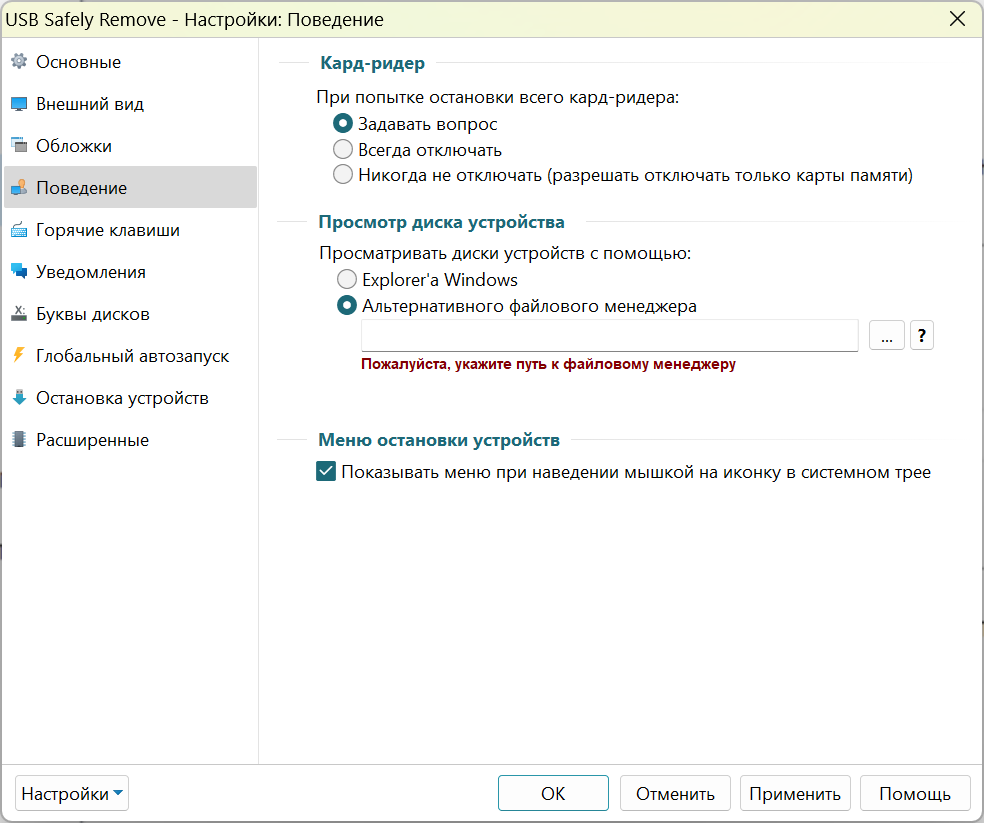Select the Всегда отключать radio option

click(x=343, y=149)
